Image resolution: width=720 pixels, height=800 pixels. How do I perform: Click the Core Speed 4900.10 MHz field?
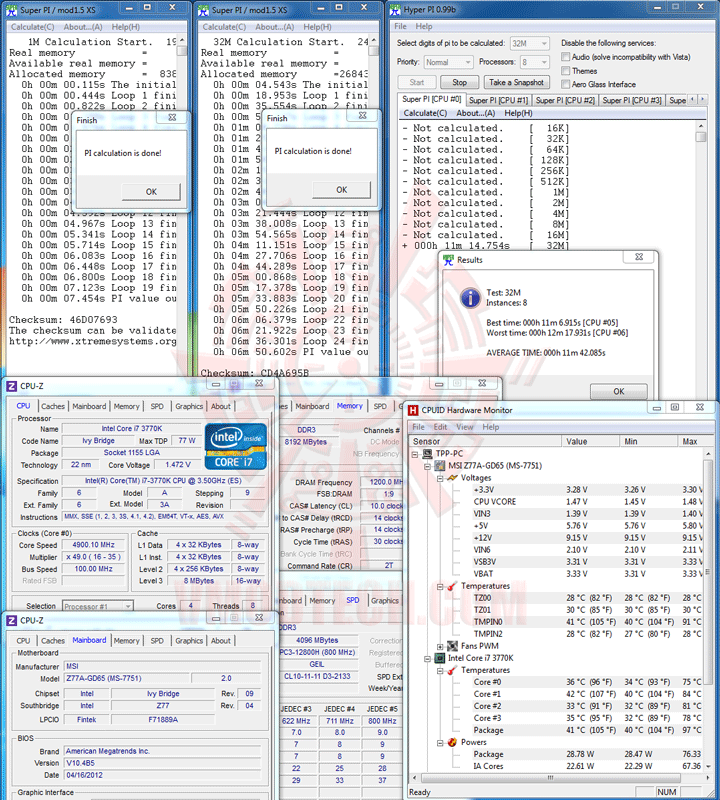pos(93,545)
